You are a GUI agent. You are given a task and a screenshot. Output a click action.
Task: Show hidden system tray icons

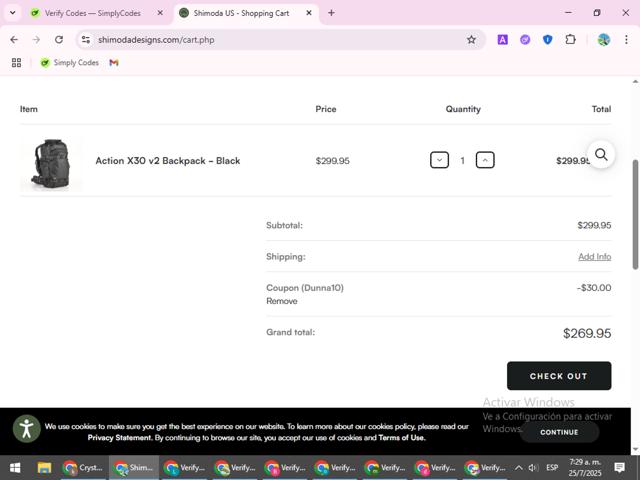tap(518, 468)
